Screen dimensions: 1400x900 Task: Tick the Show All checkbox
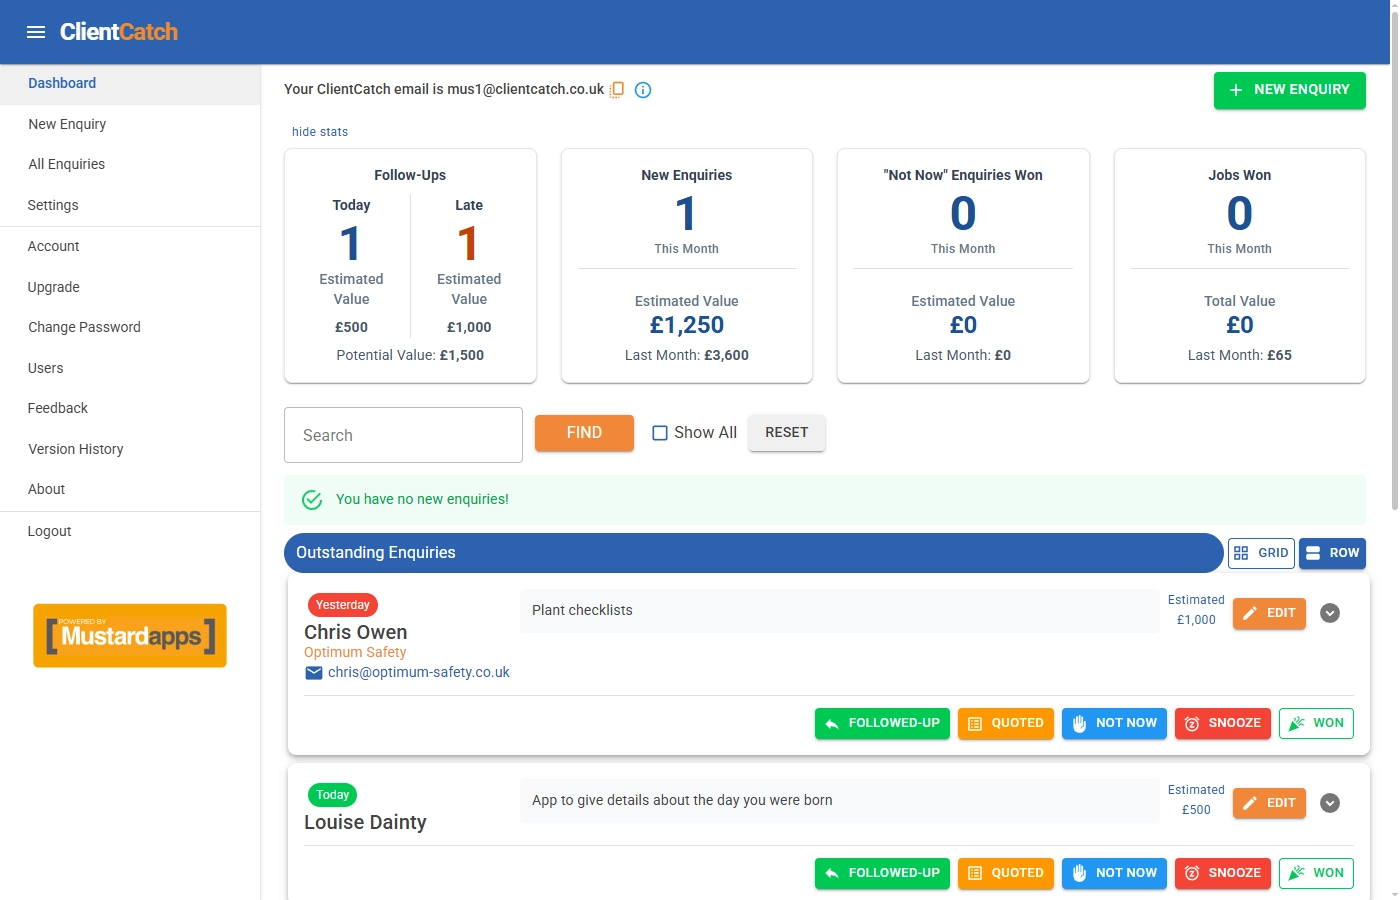[x=660, y=433]
